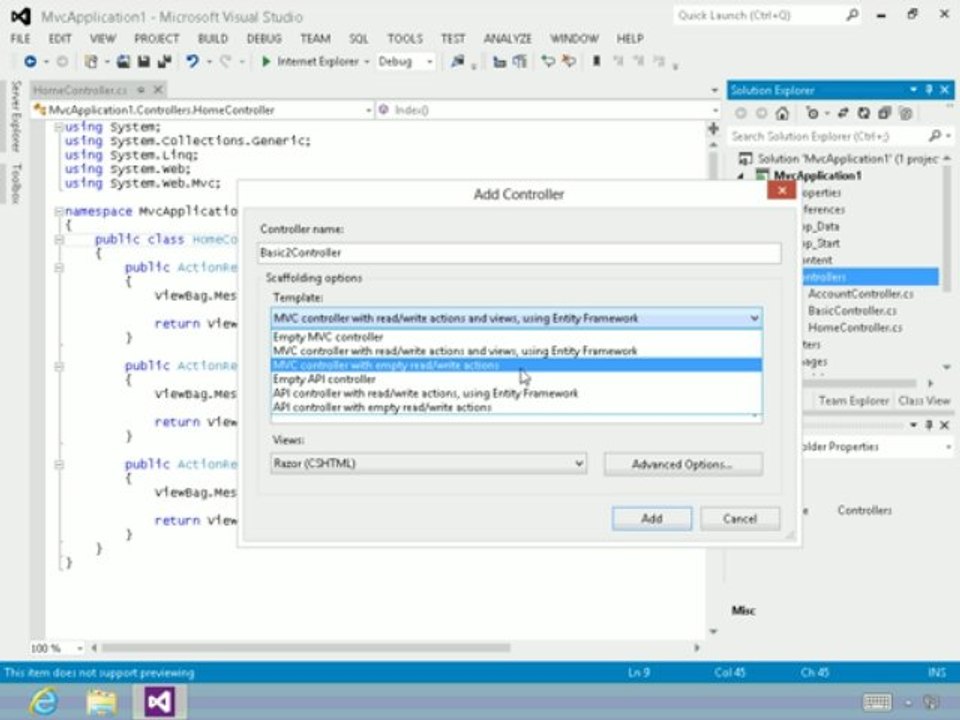Viewport: 960px width, 720px height.
Task: Click the Solution Explorer Sync with Active Document icon
Action: pos(843,113)
